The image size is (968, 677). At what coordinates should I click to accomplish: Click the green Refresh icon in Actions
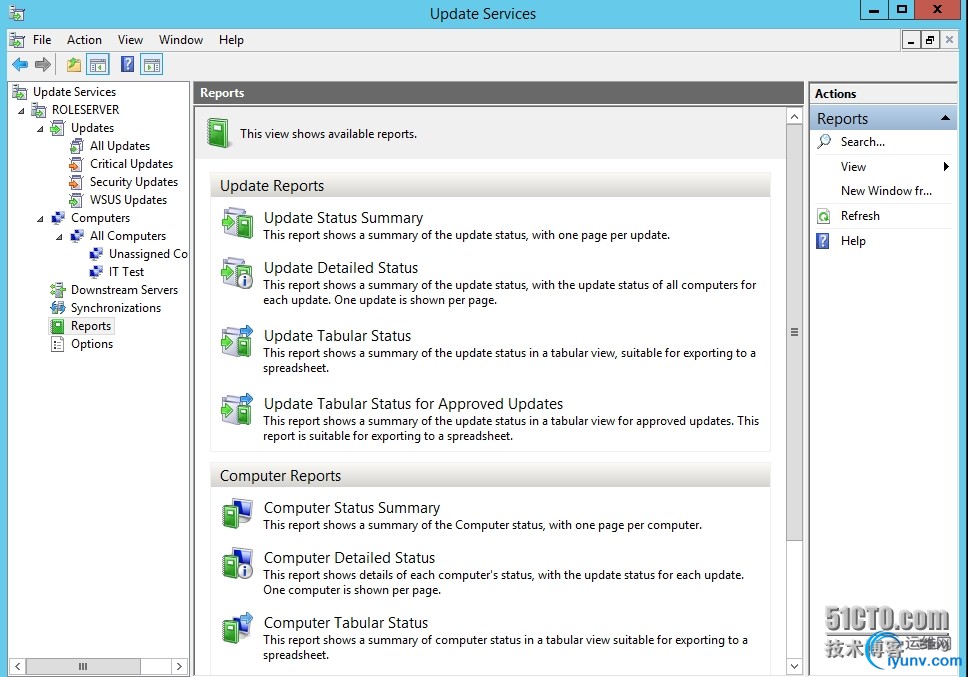pyautogui.click(x=824, y=216)
